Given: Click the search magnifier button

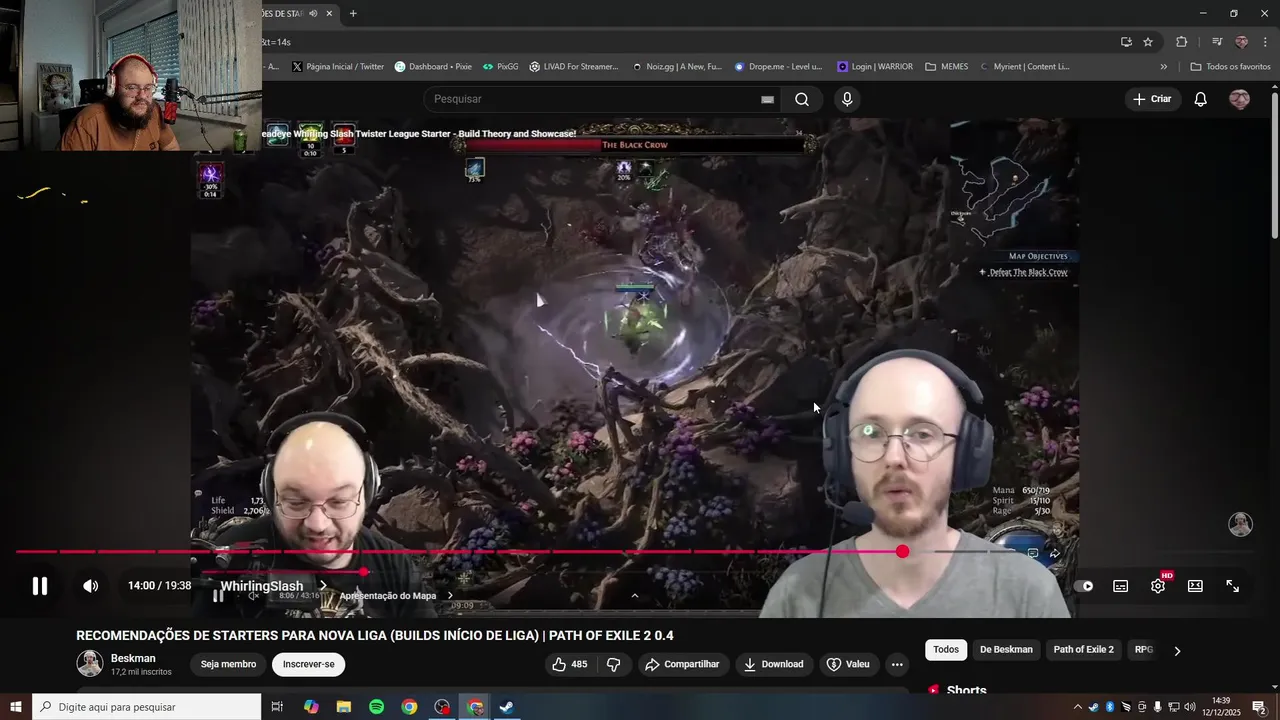Looking at the screenshot, I should 802,99.
